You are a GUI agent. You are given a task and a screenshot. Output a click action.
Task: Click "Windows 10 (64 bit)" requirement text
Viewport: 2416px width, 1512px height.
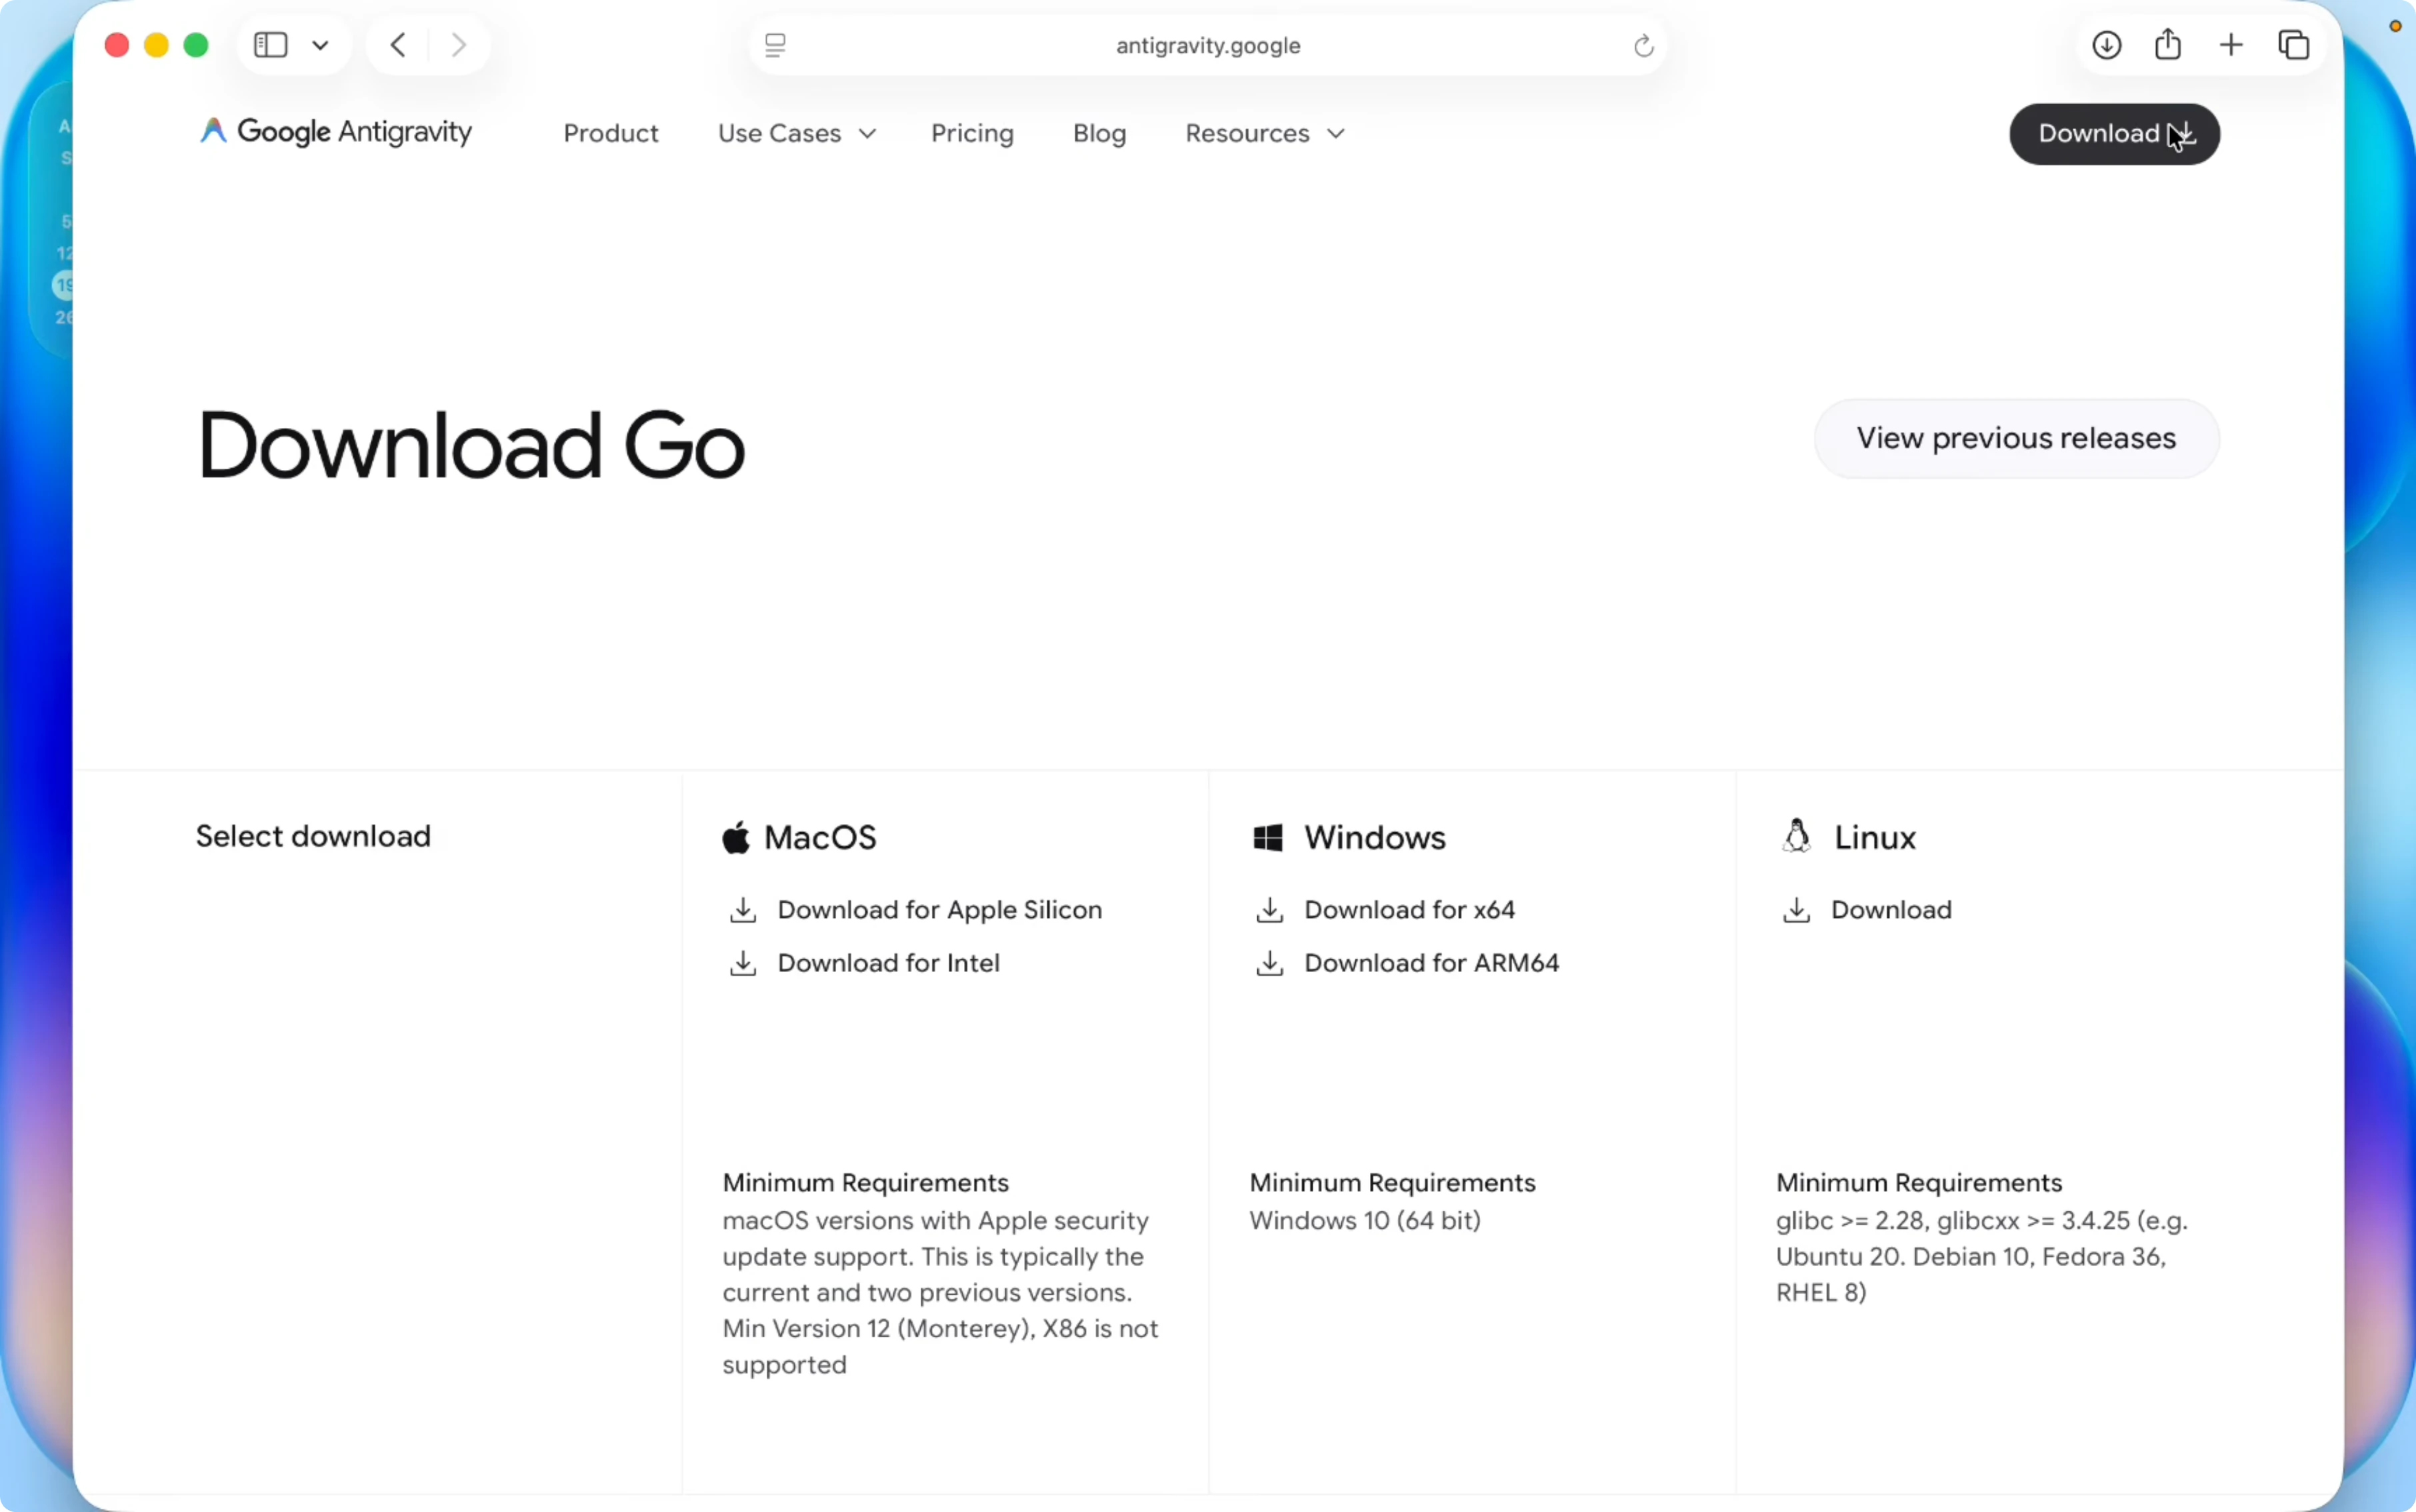(x=1365, y=1220)
